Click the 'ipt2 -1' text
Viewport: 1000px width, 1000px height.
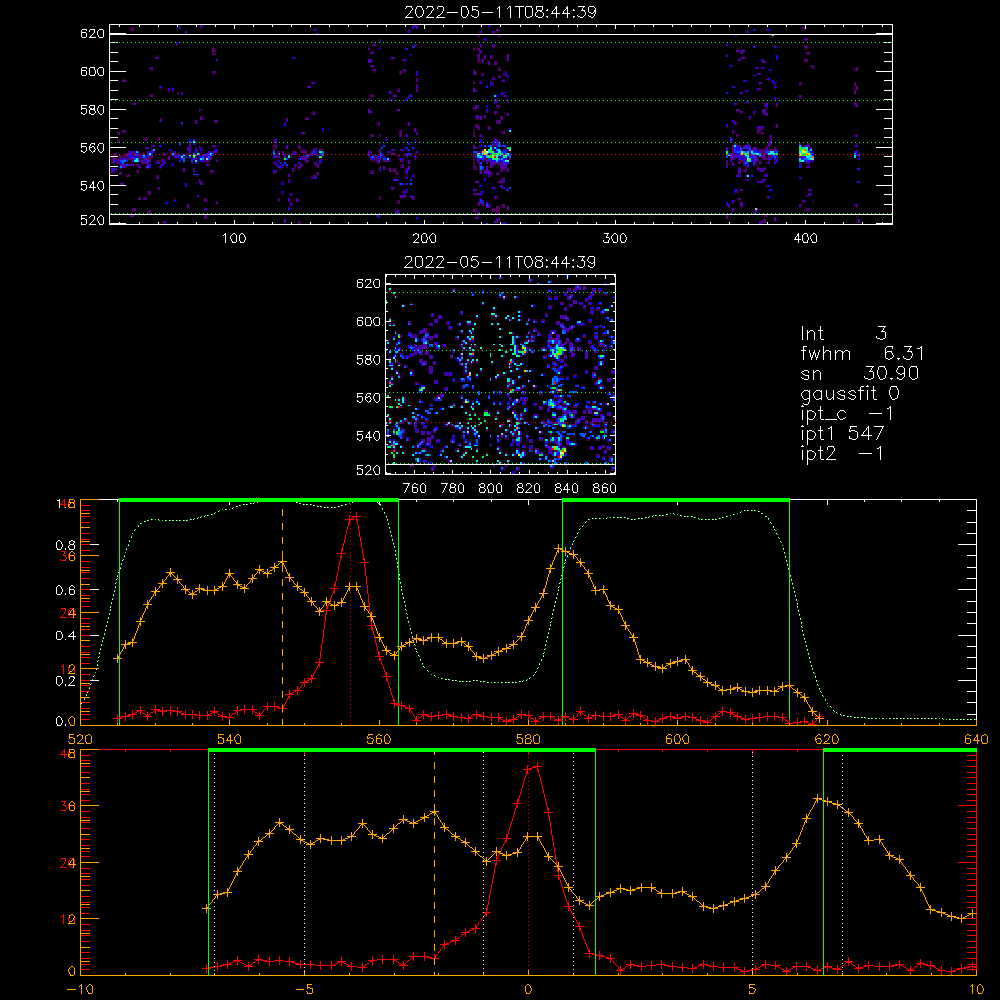(x=841, y=453)
